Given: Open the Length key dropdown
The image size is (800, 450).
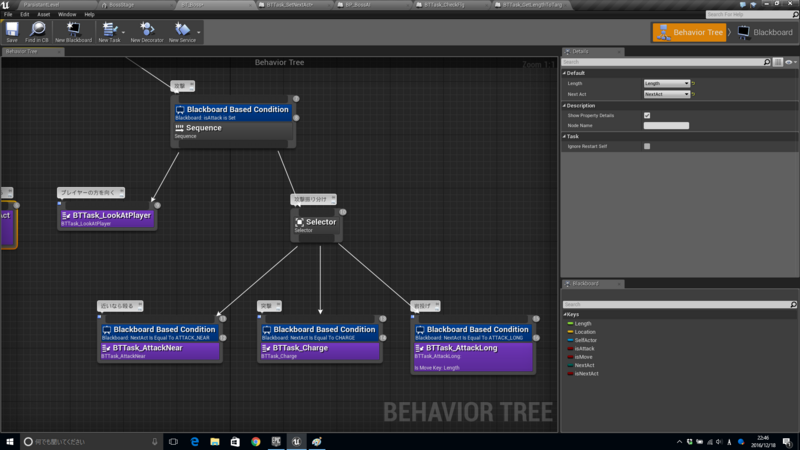Looking at the screenshot, I should pos(666,83).
